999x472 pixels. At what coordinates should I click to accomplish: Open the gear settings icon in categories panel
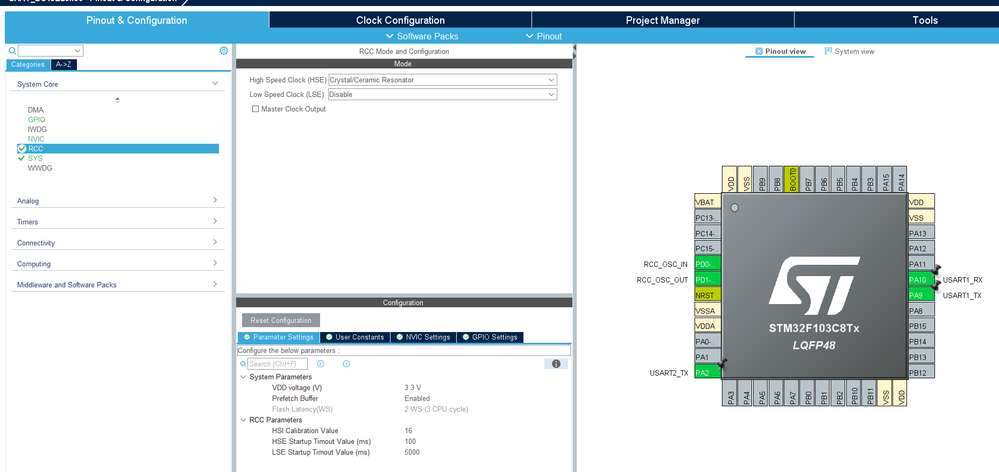[224, 51]
